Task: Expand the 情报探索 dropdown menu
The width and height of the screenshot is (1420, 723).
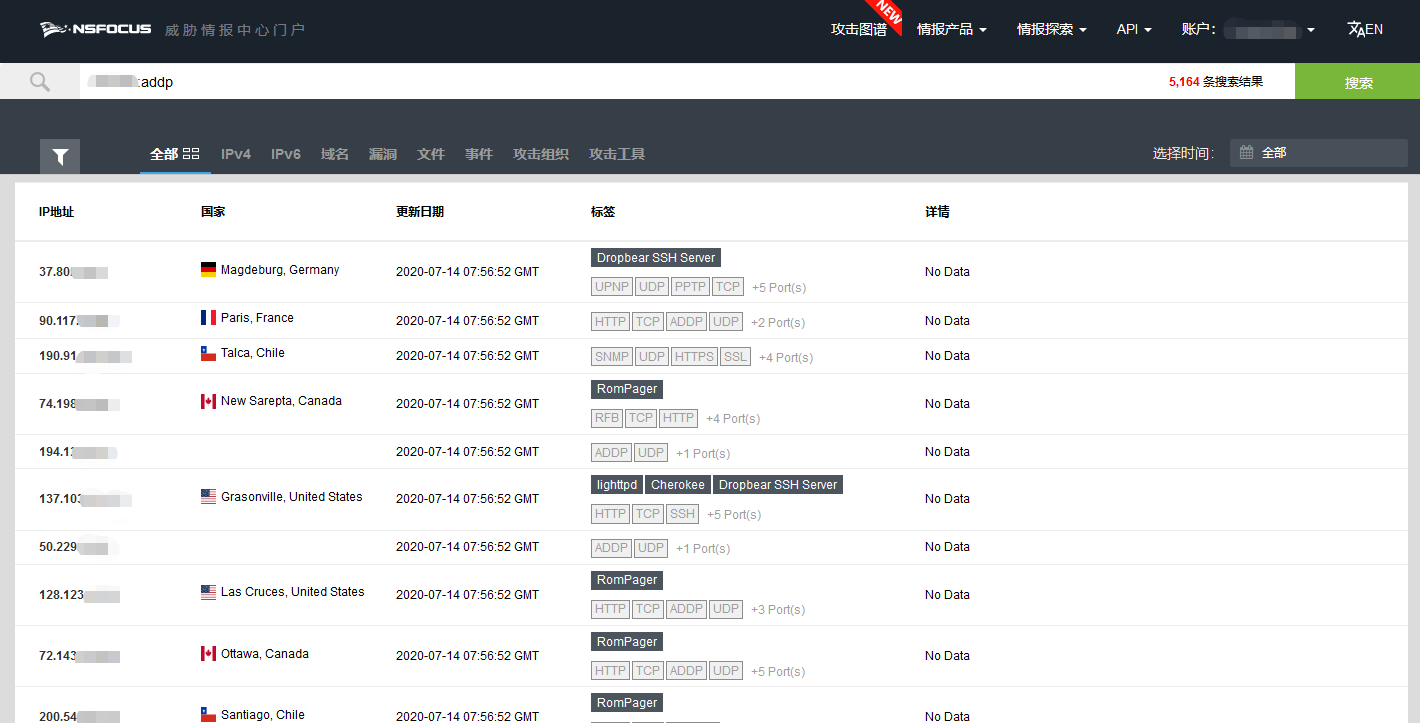Action: 1051,30
